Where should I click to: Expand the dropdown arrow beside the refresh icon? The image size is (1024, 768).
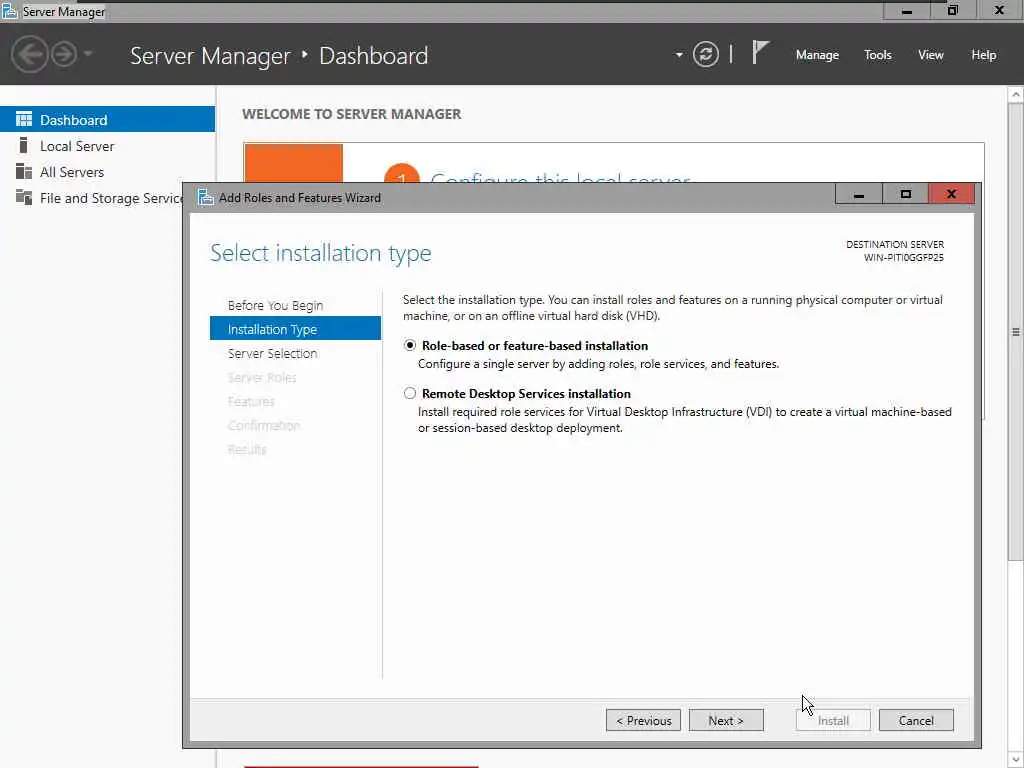click(x=679, y=55)
